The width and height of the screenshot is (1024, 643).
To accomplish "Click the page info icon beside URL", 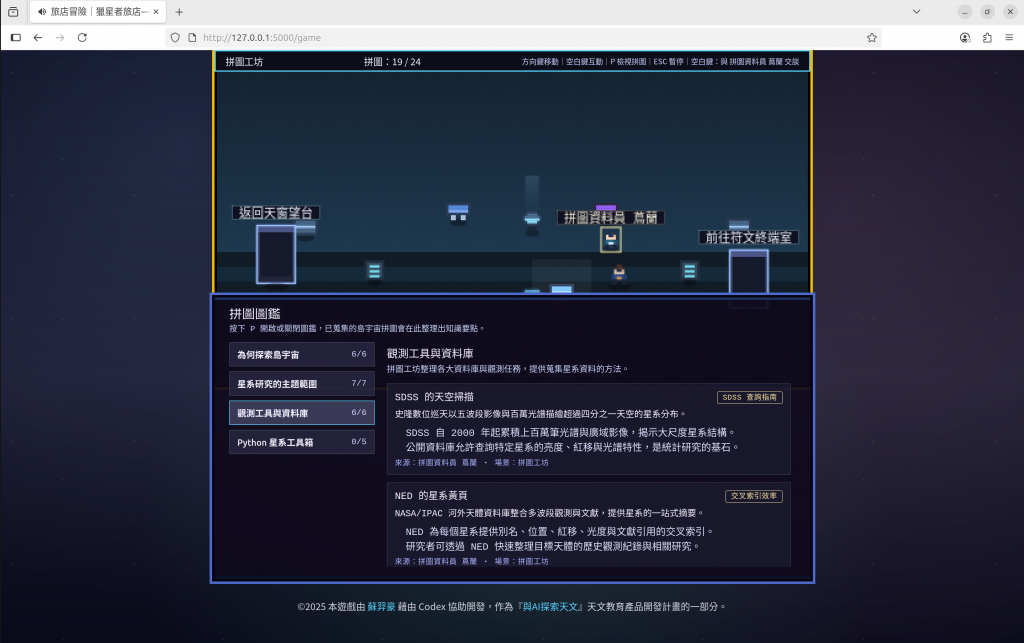I will 192,38.
